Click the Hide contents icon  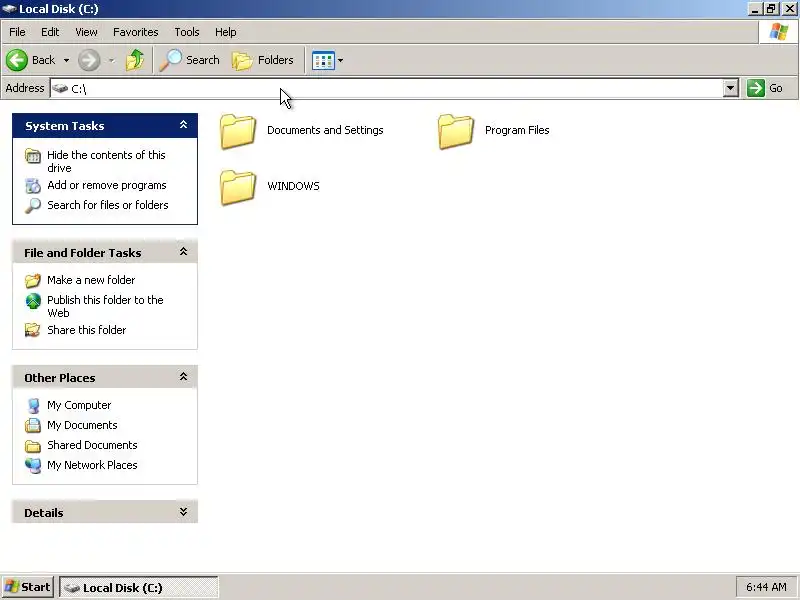(x=33, y=156)
